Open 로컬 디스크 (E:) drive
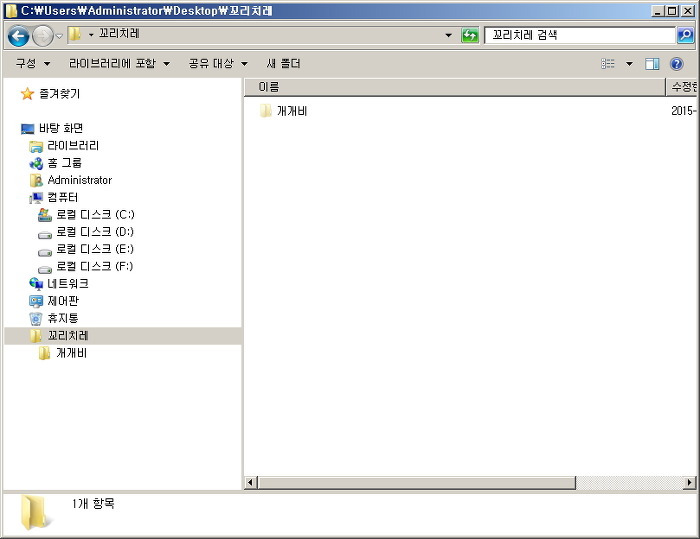700x539 pixels. (x=95, y=249)
